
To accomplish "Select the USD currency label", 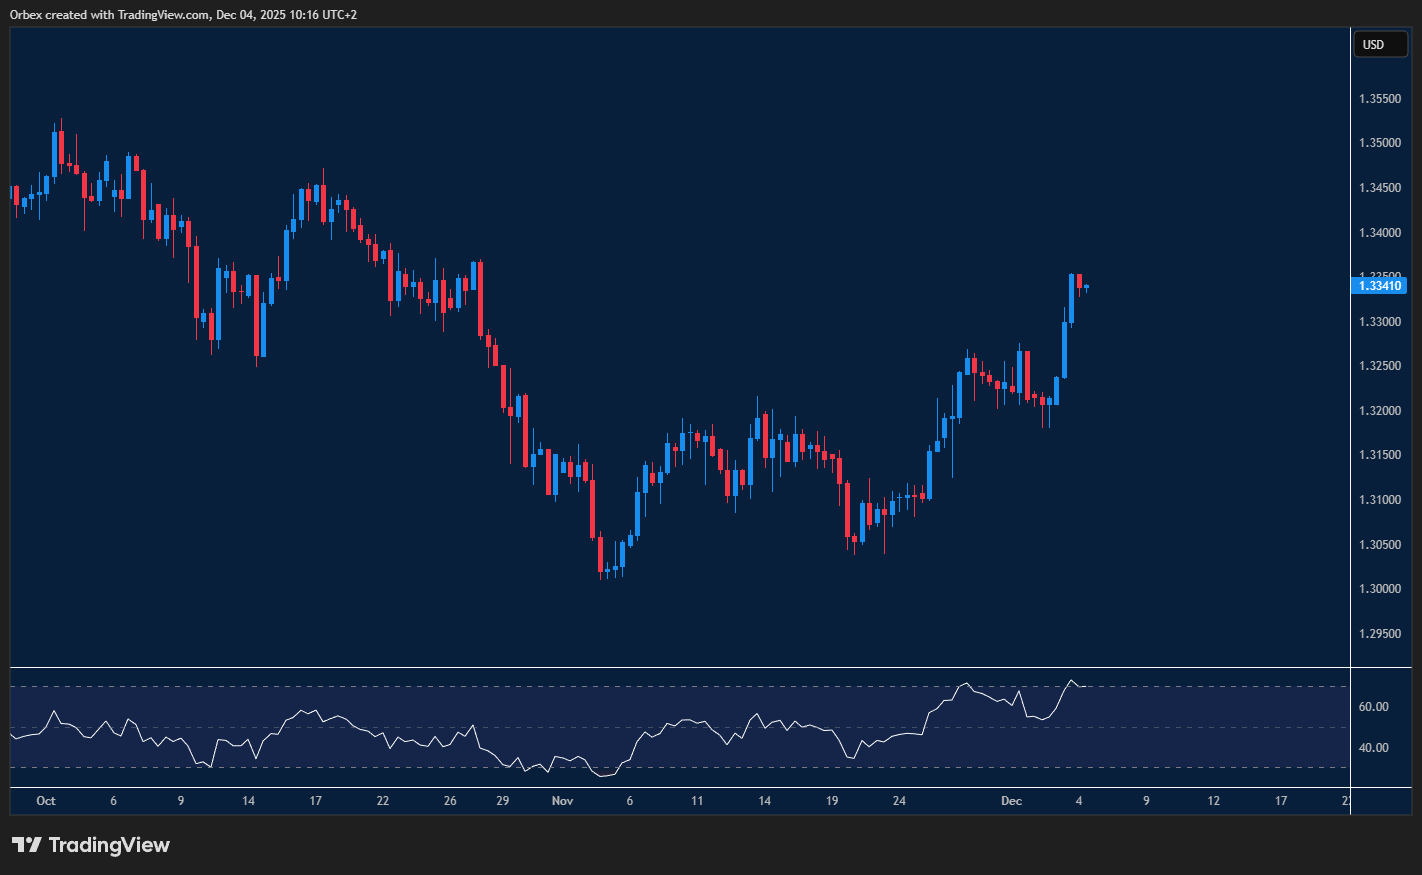I will 1380,44.
